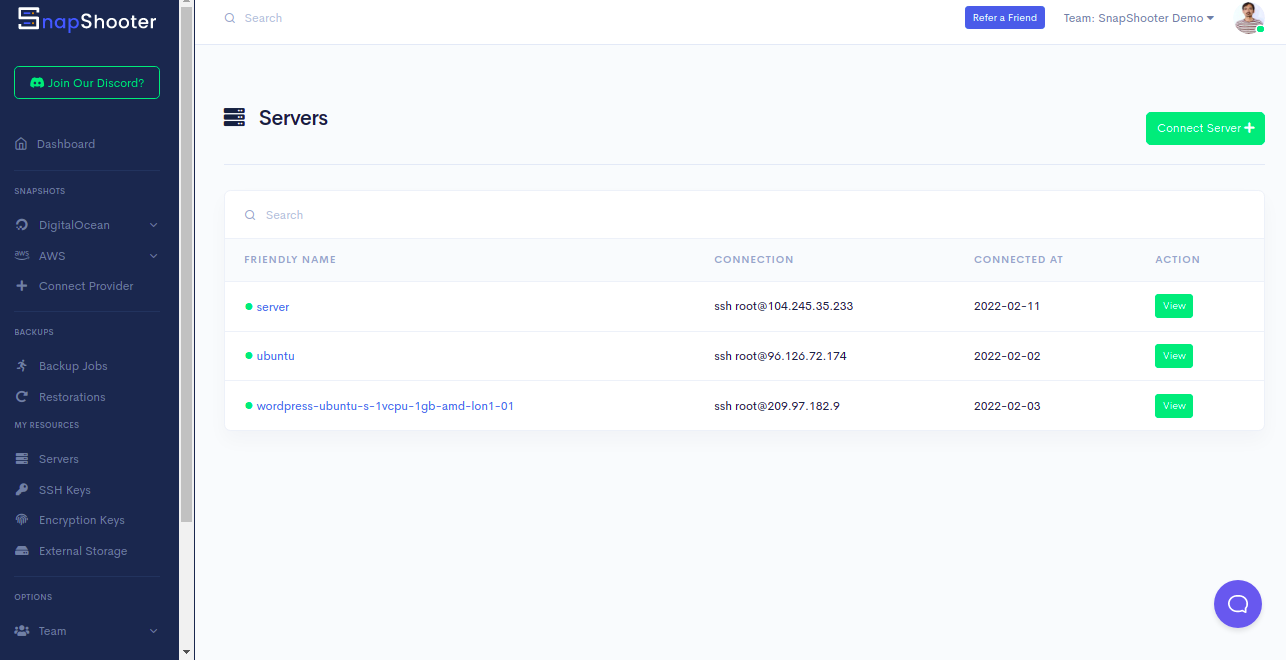Go to Backup Jobs
The height and width of the screenshot is (660, 1286).
(x=73, y=366)
